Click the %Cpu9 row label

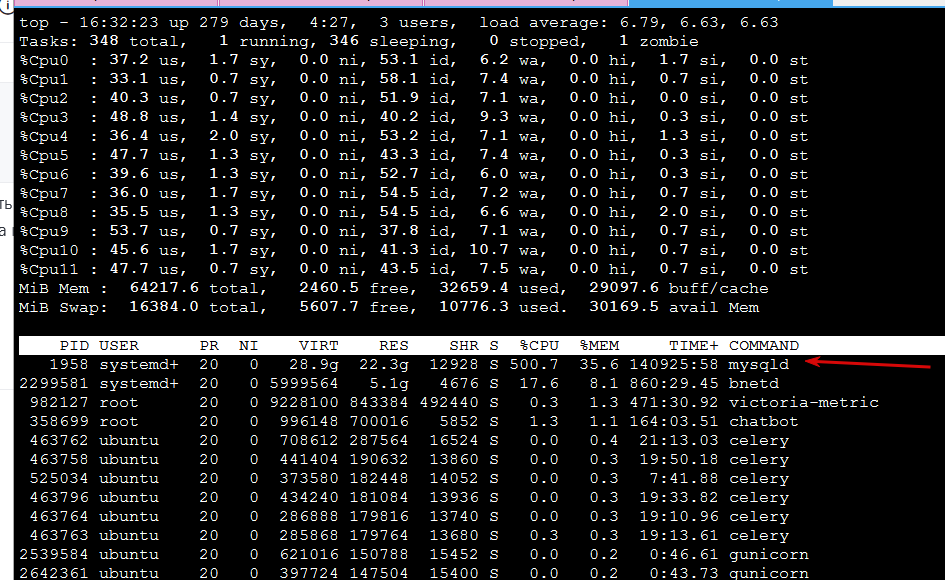[44, 231]
